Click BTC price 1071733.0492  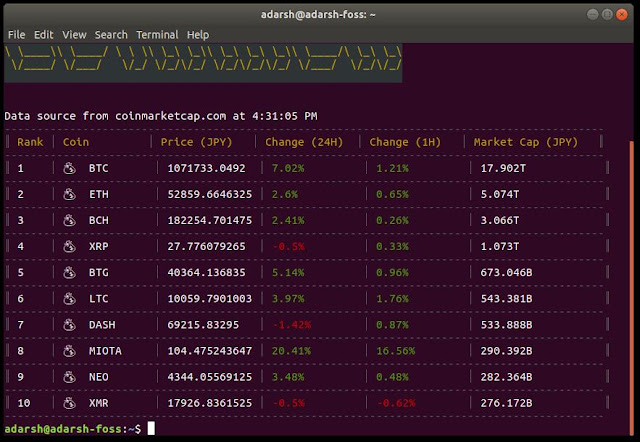pyautogui.click(x=207, y=168)
